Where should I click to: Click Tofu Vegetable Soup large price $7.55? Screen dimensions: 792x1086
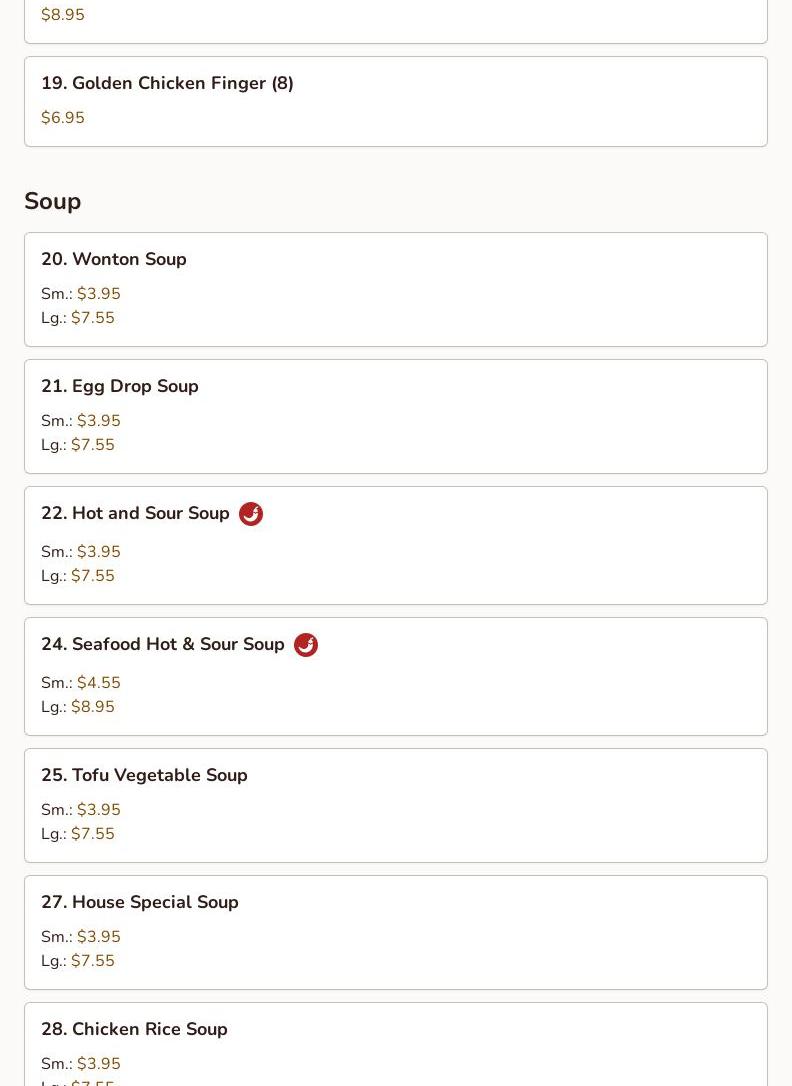pos(93,834)
